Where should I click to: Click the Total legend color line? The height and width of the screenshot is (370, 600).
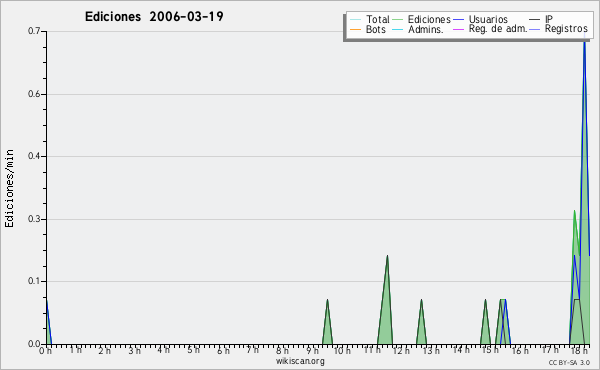[355, 20]
